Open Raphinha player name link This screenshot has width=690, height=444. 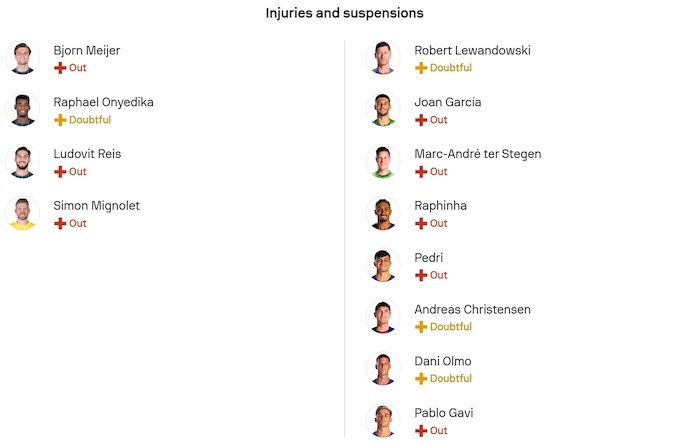[x=440, y=206]
